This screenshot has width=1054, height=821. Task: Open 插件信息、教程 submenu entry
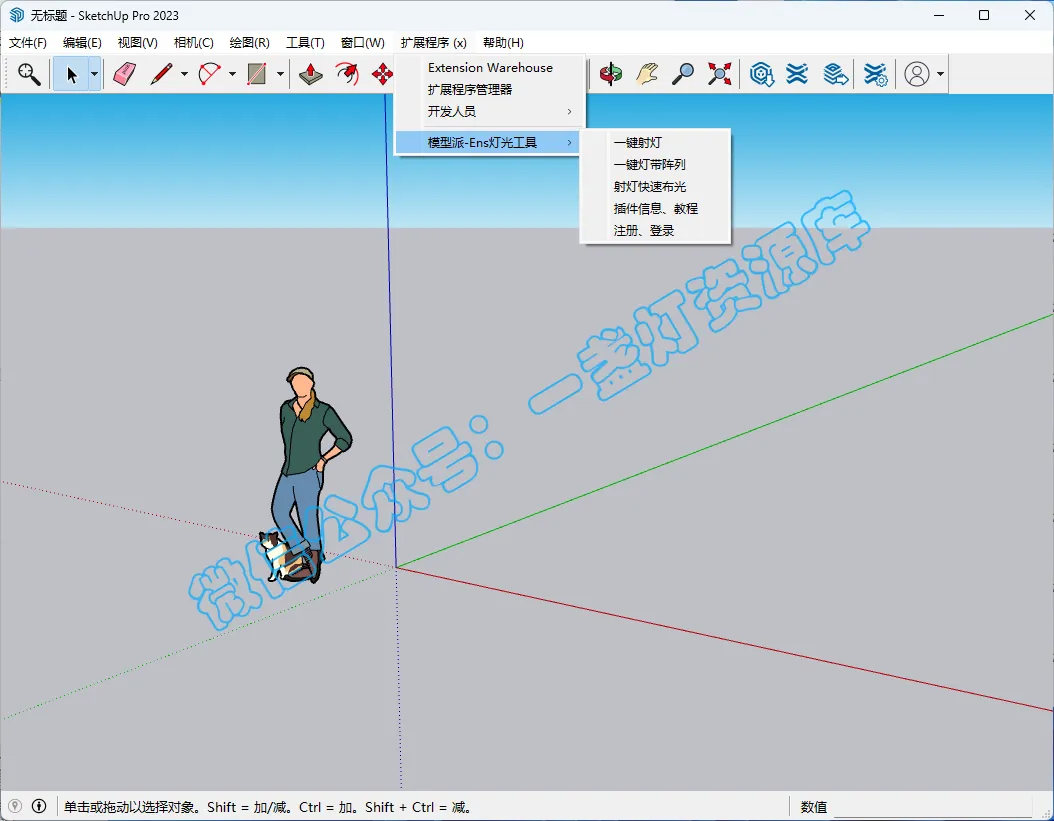(655, 208)
